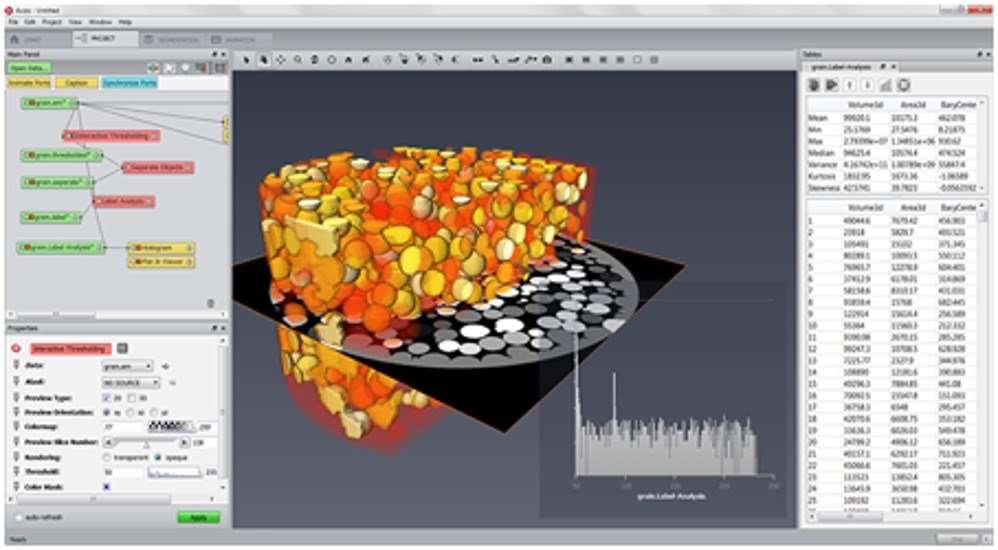
Task: Select the transparent Rendering radio button
Action: (x=106, y=456)
